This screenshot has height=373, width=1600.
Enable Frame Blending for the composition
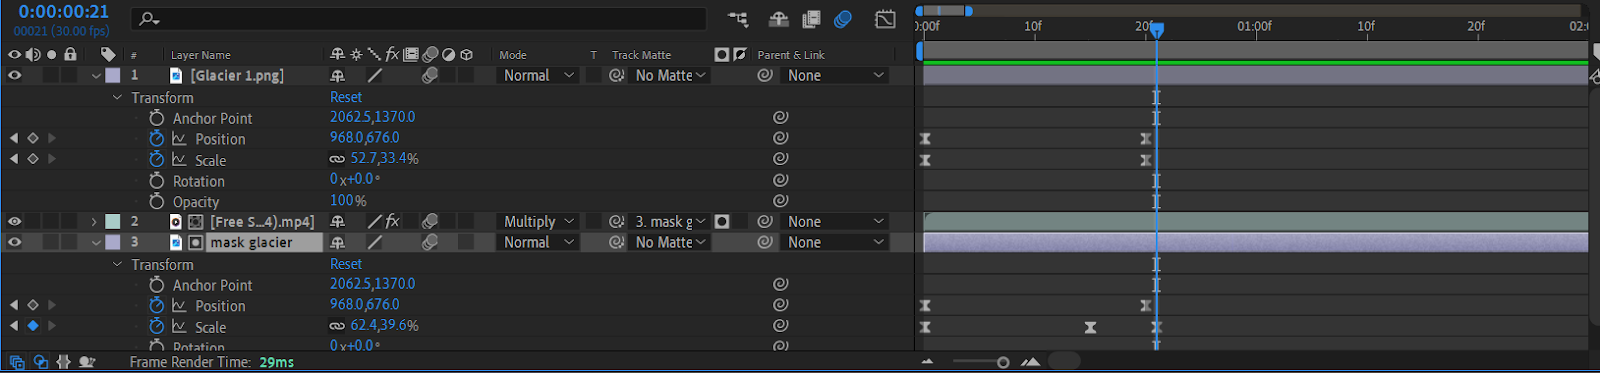click(811, 19)
